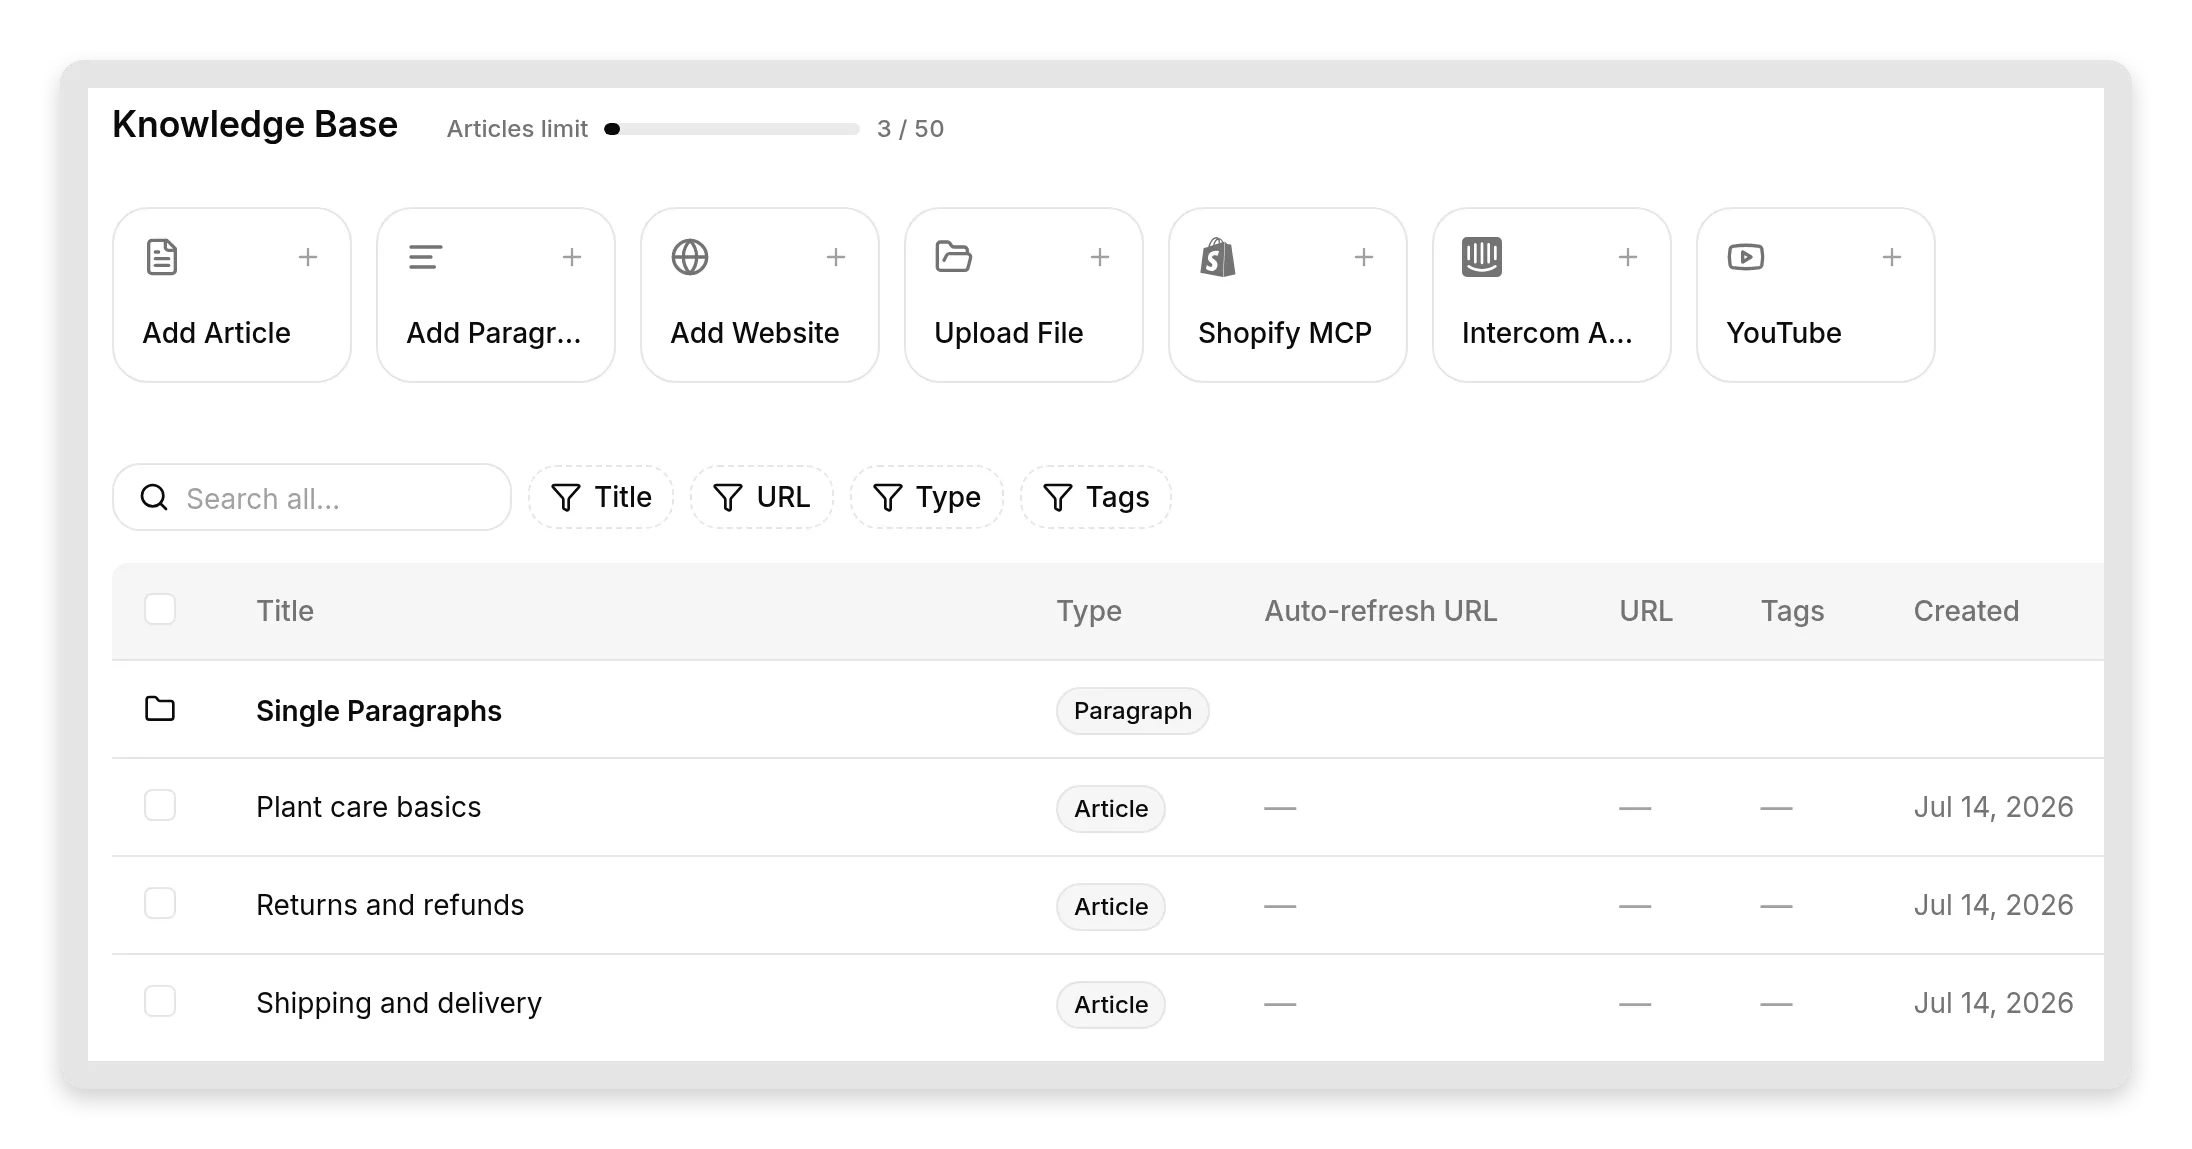Click the plus sign on Add Paragraph card

[572, 257]
